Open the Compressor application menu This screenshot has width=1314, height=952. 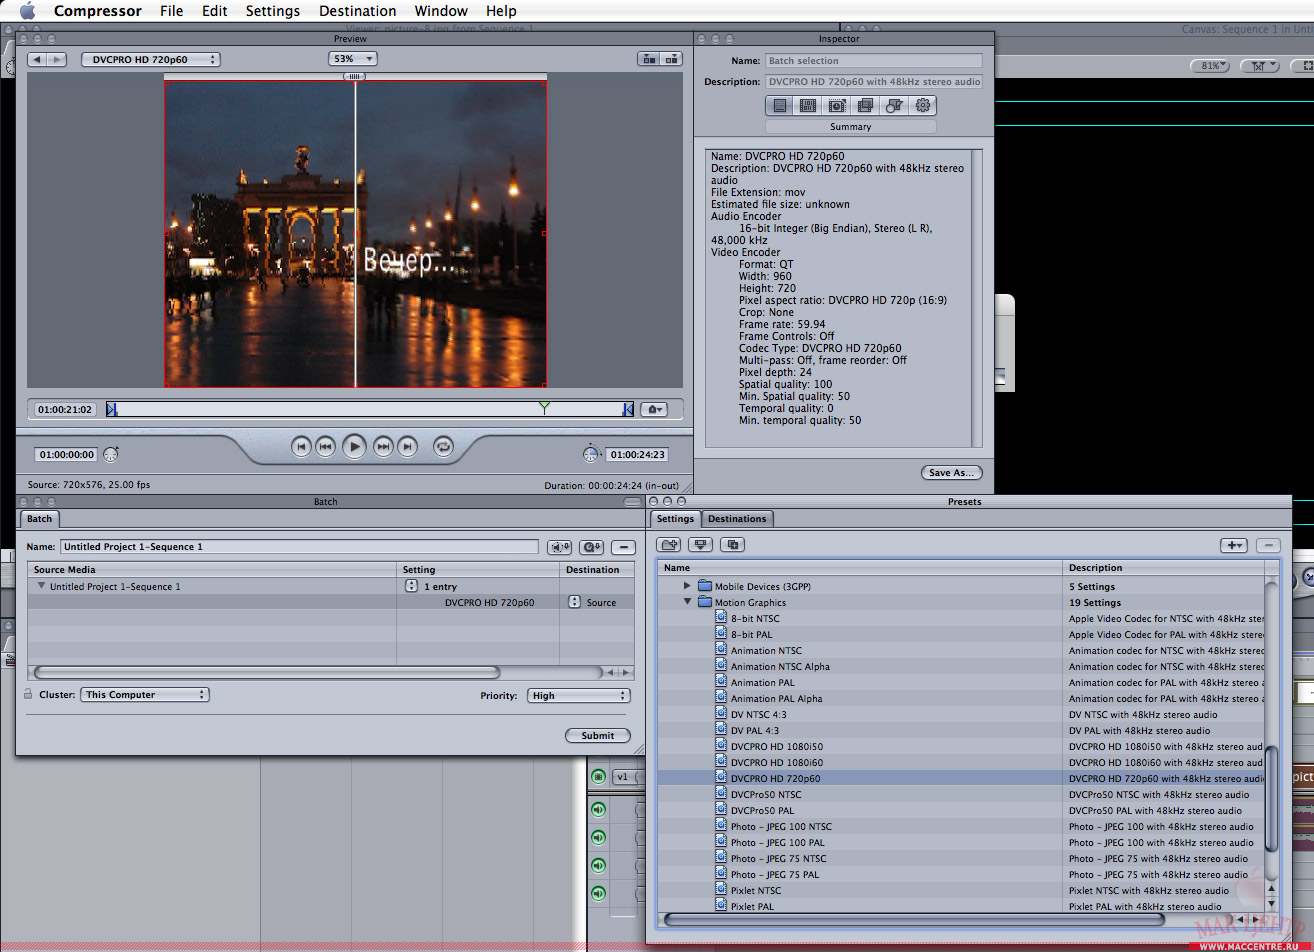[99, 11]
